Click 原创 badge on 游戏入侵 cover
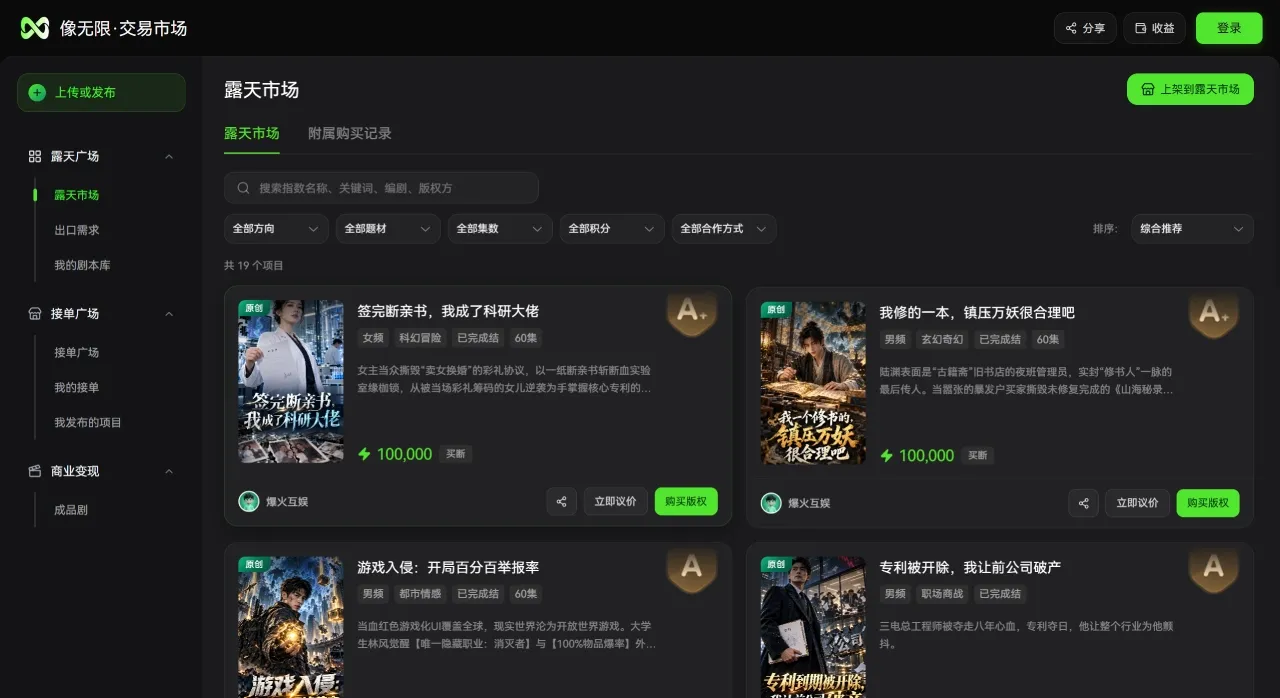 (x=253, y=564)
